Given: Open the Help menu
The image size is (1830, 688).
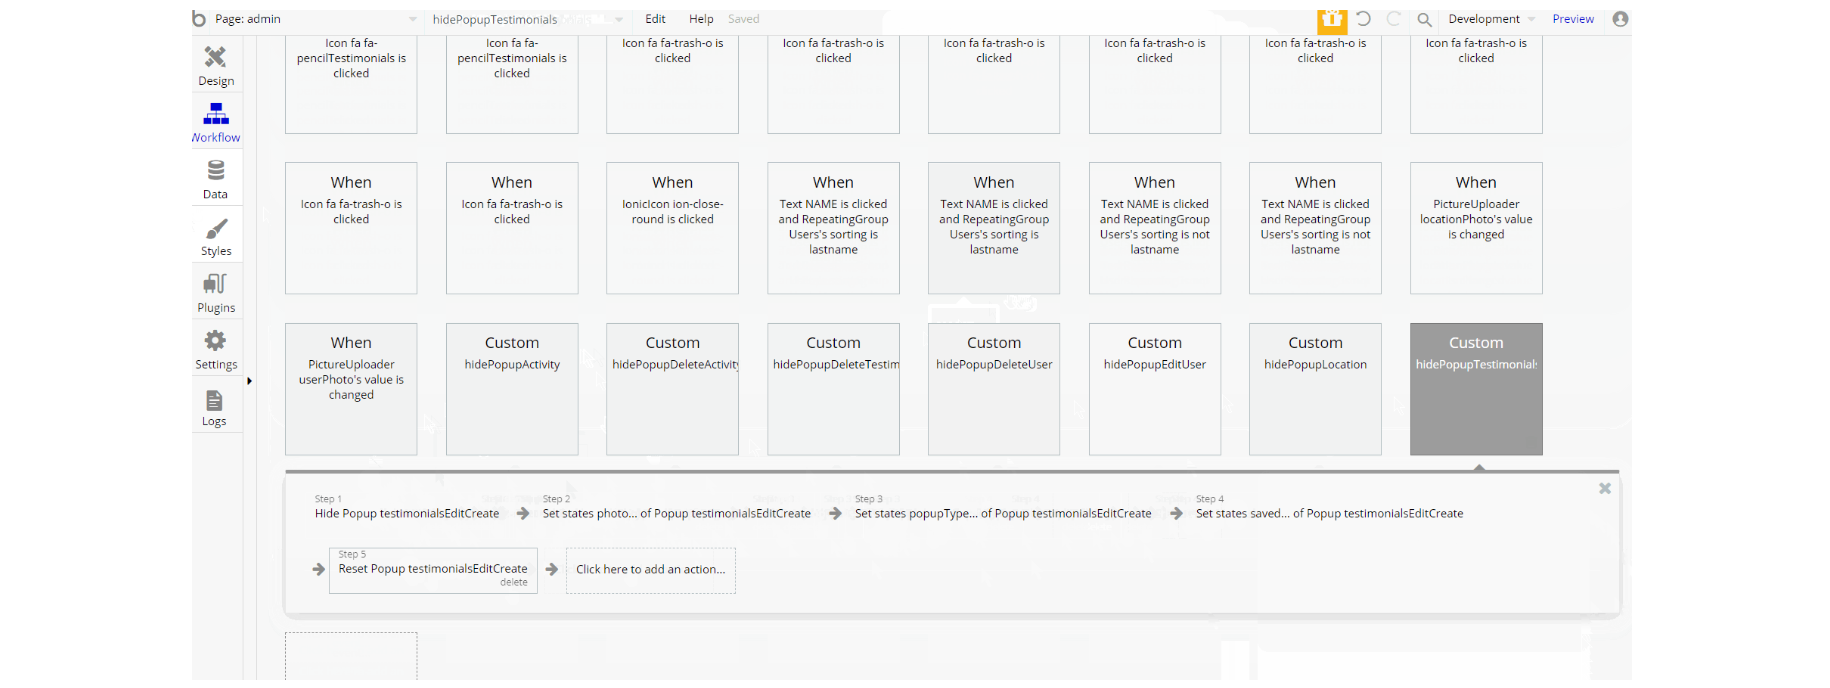Looking at the screenshot, I should pos(701,19).
